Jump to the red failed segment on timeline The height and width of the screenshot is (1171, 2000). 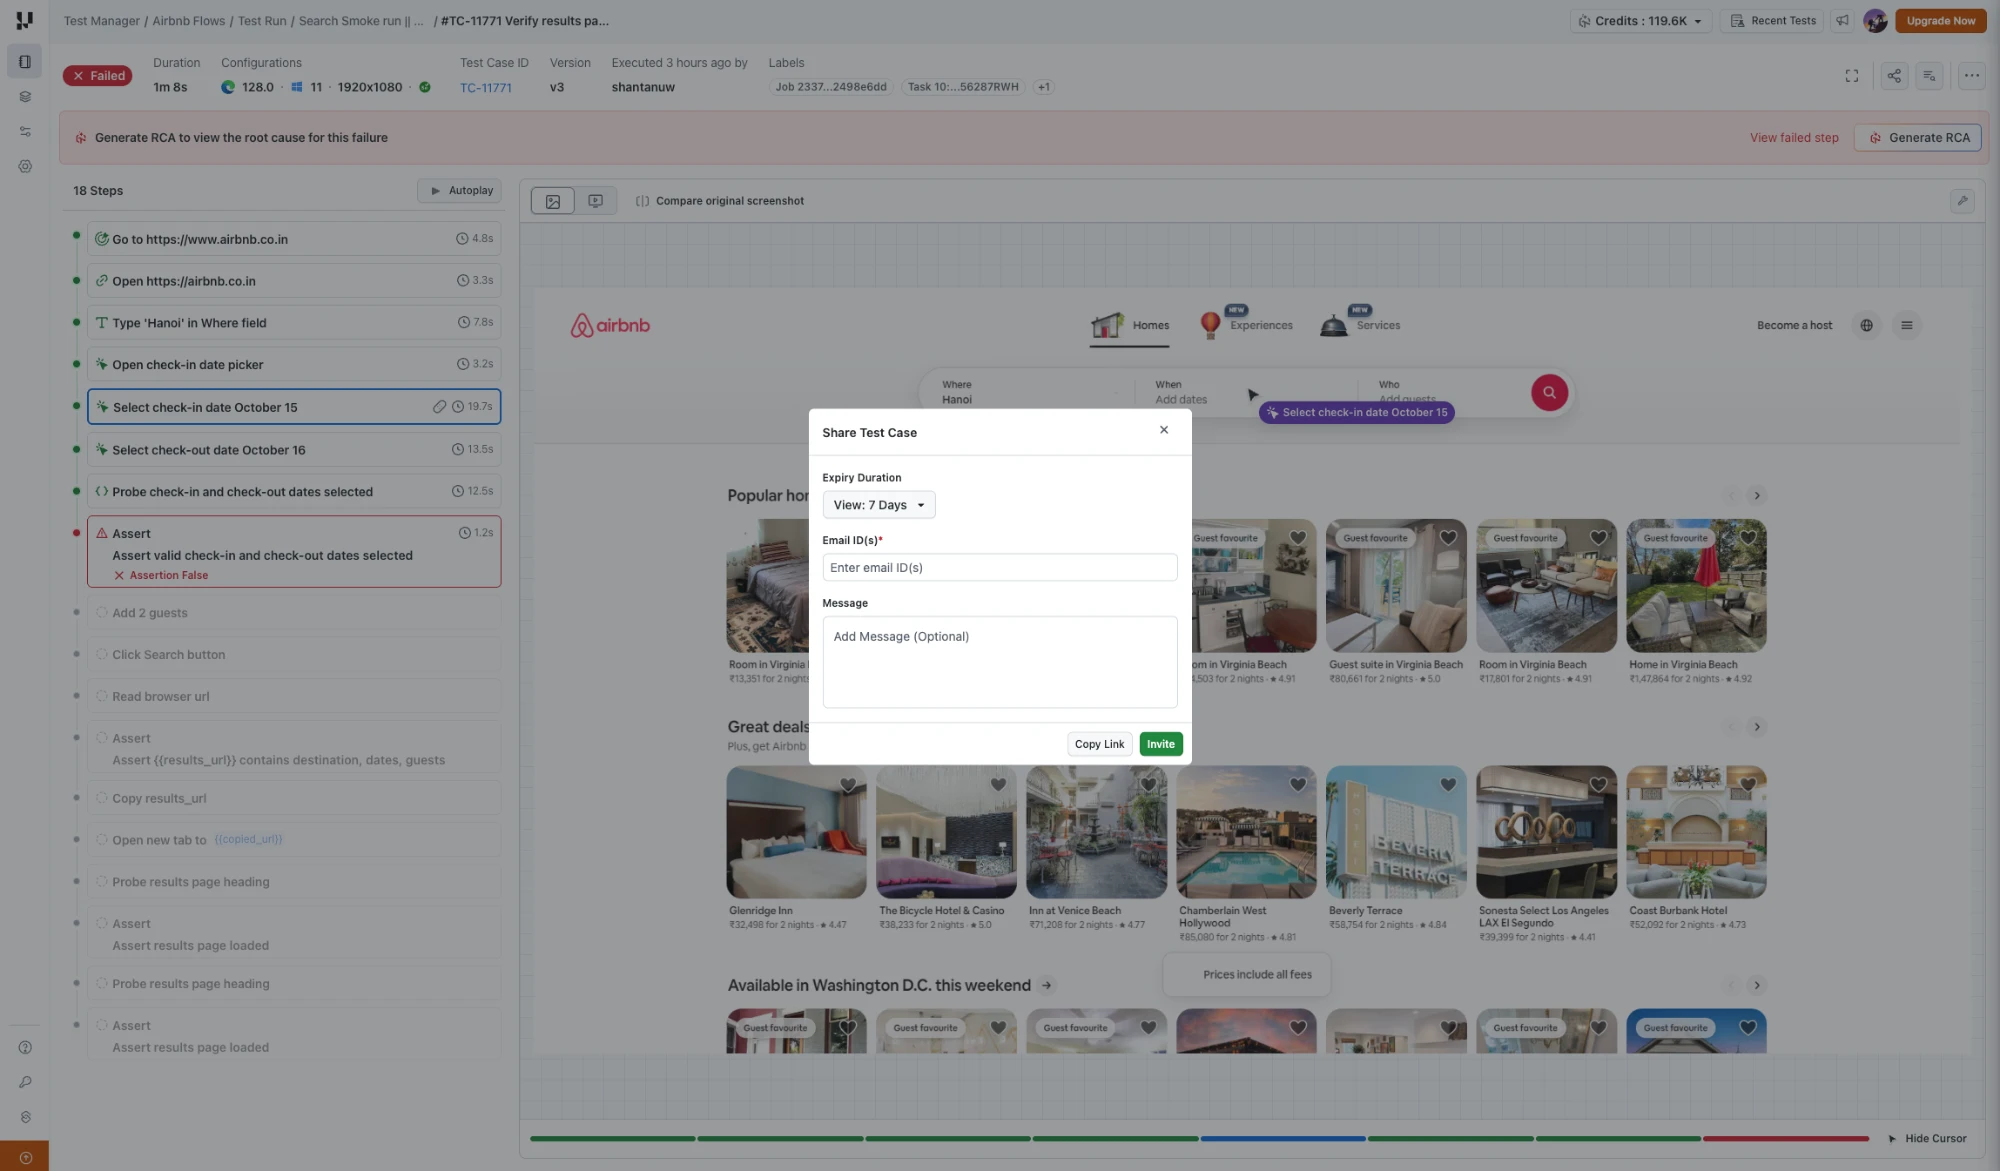[x=1786, y=1139]
